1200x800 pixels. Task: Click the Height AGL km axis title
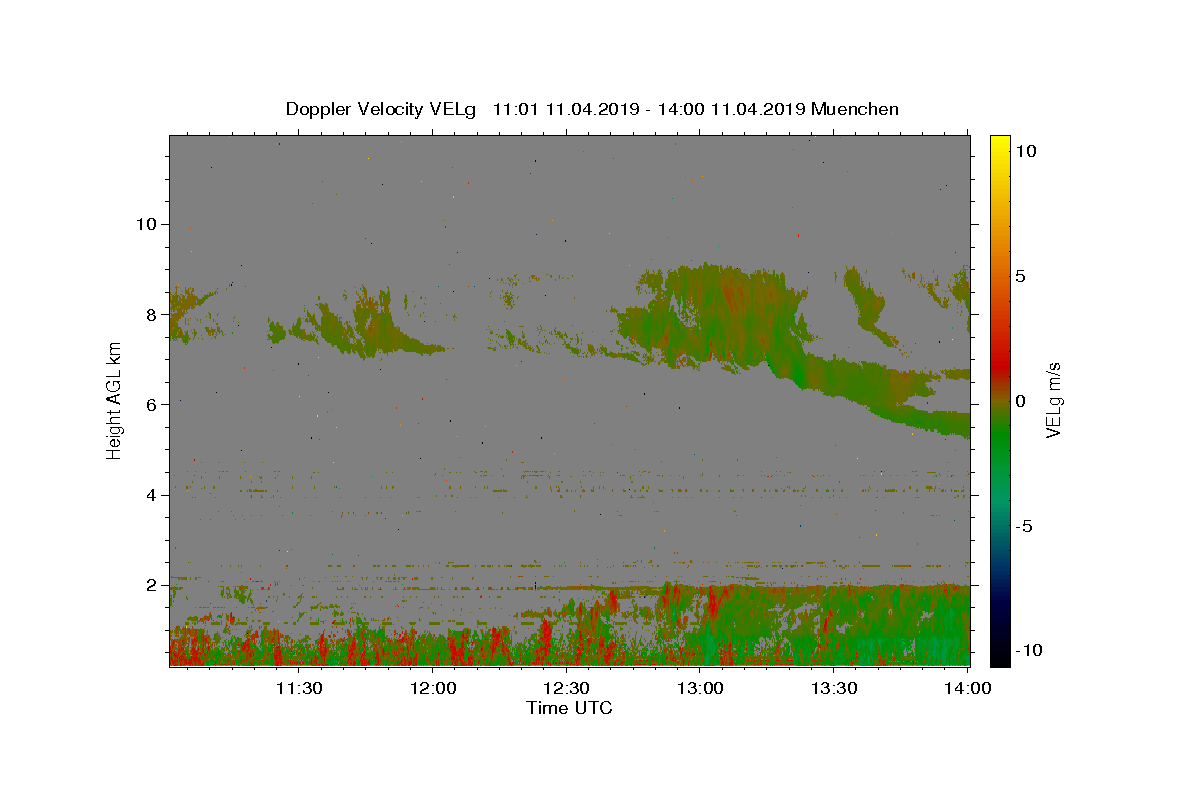115,400
